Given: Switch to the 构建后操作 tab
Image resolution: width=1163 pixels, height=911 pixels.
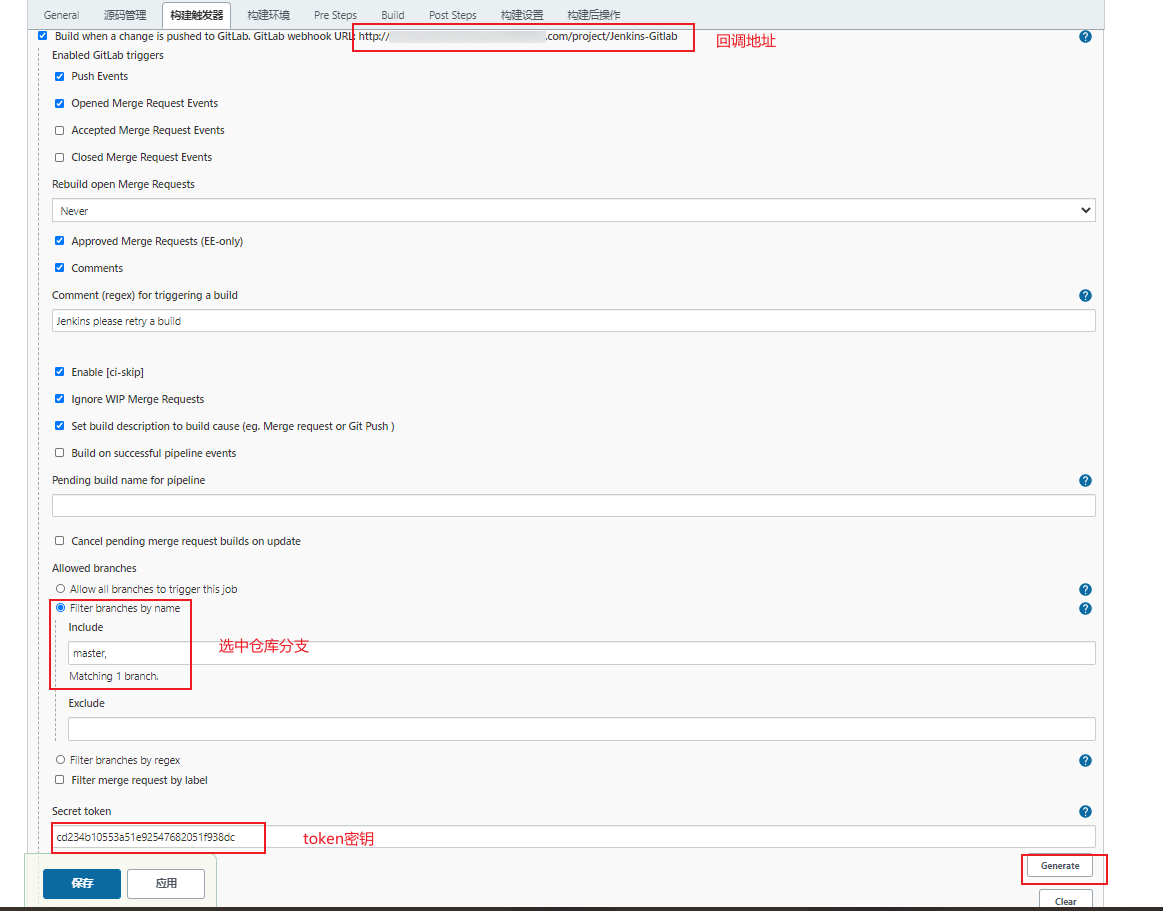Looking at the screenshot, I should click(593, 15).
